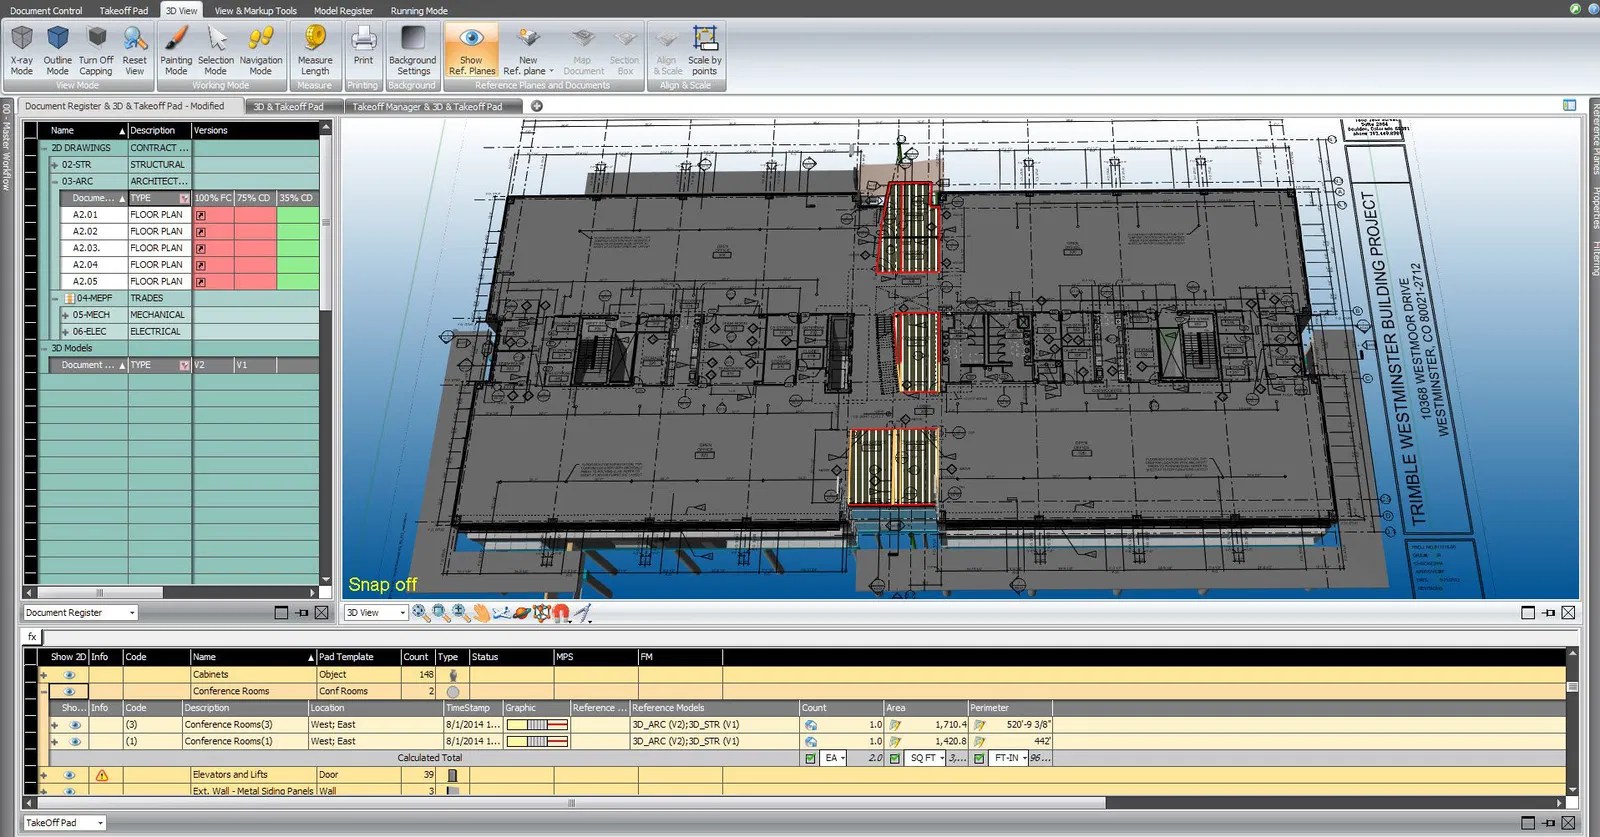
Task: Click graphic color swatch for Conference Rooms(1)
Action: [x=537, y=742]
